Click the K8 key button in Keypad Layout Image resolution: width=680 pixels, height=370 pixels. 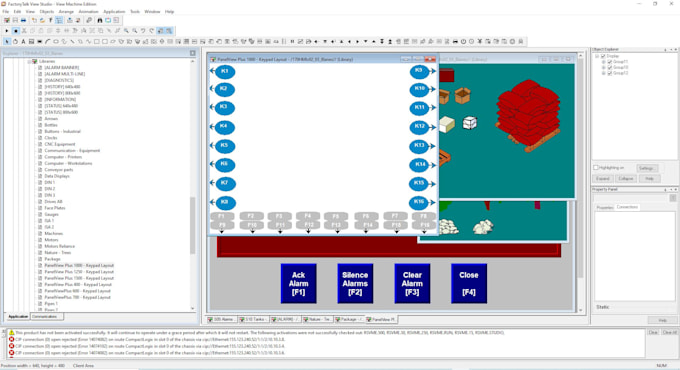(x=225, y=203)
